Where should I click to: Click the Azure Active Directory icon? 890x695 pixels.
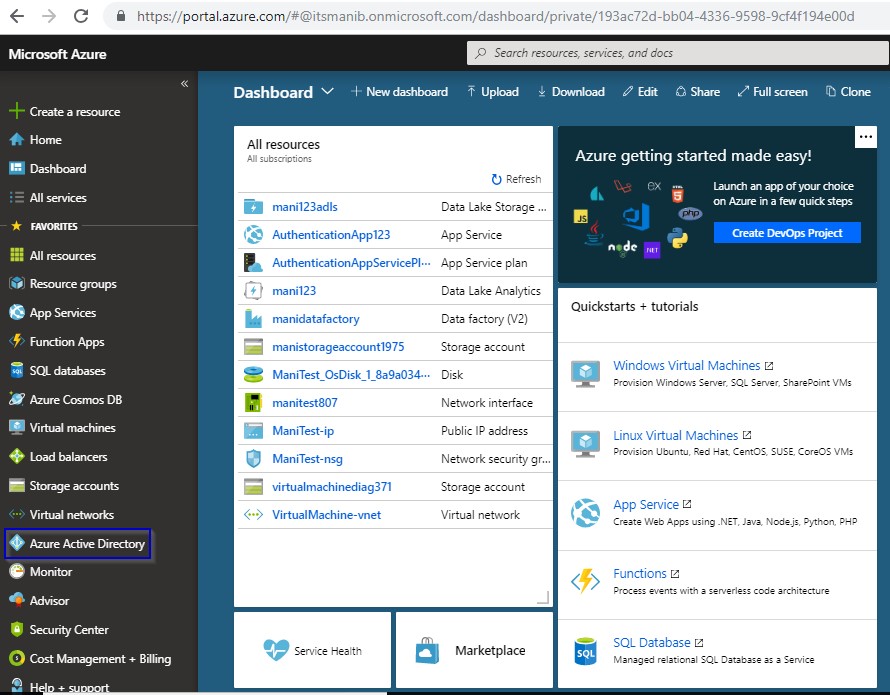click(x=17, y=543)
